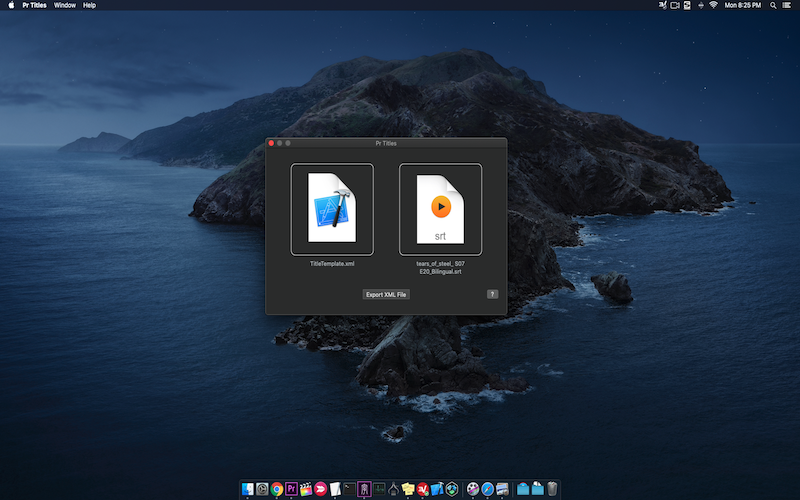Open the Window menu

[x=64, y=5]
